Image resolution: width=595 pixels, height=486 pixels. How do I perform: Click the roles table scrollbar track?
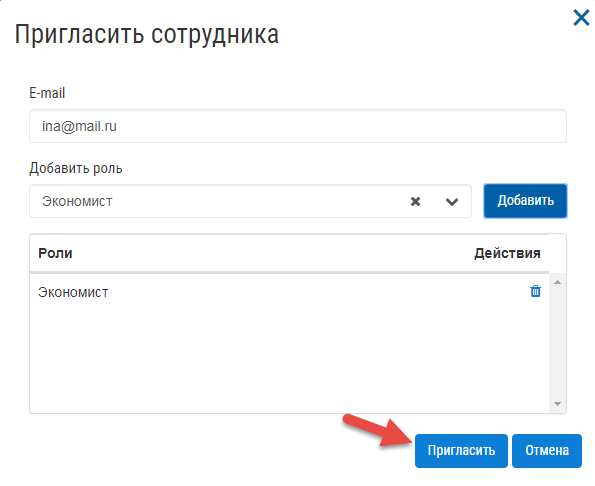tap(557, 343)
